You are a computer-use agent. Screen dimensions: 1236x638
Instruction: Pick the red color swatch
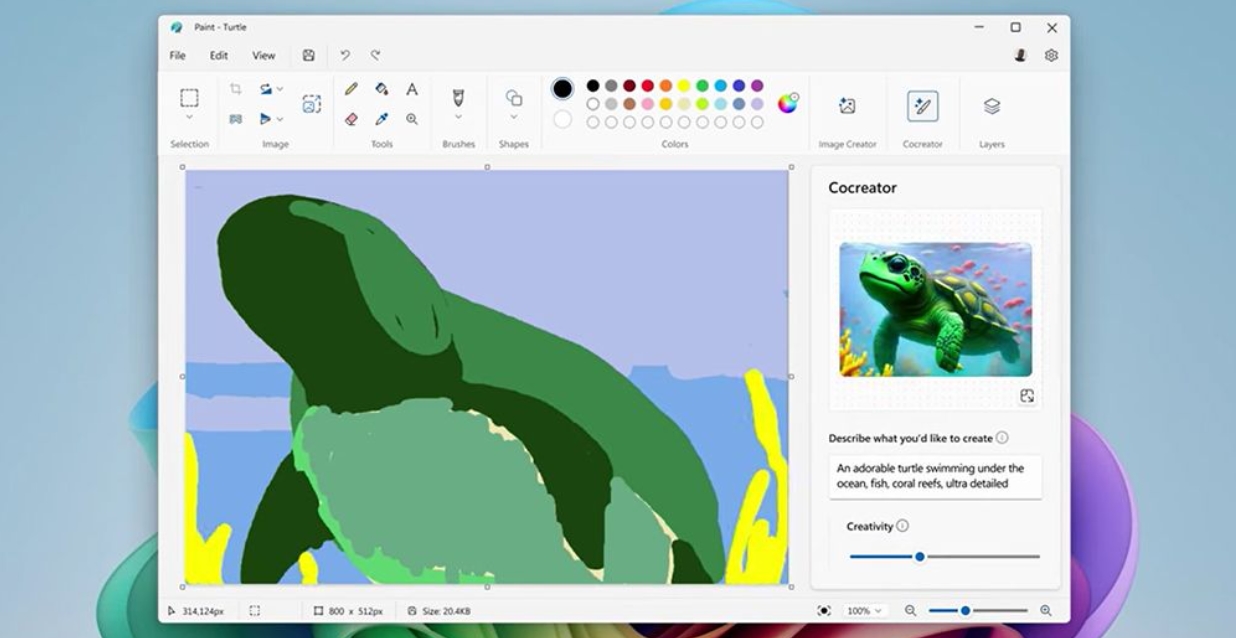648,86
